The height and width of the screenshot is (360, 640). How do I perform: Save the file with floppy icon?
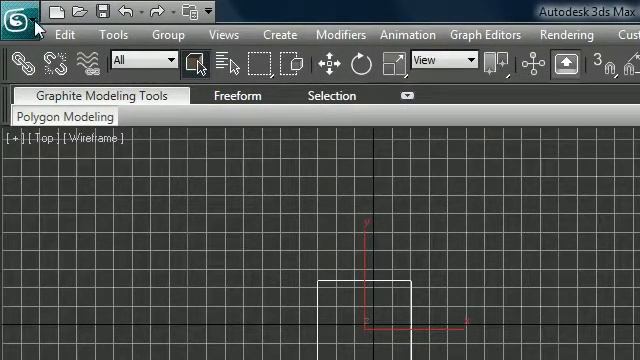coord(103,11)
